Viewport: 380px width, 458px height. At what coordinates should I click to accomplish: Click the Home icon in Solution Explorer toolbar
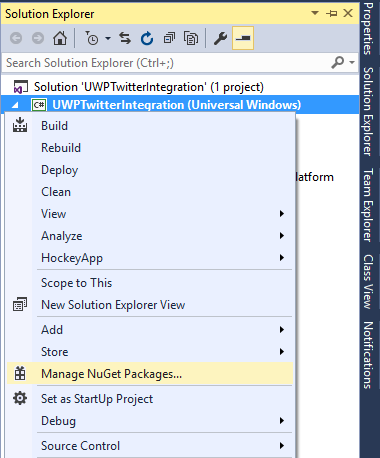tap(60, 38)
